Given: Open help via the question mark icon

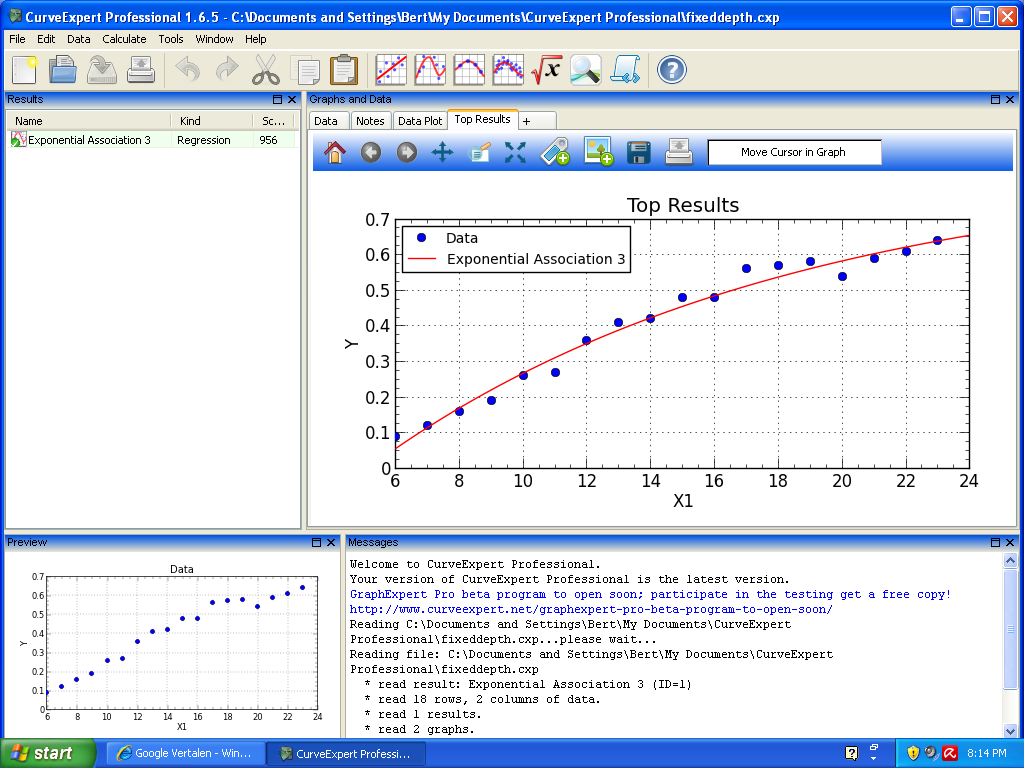Looking at the screenshot, I should coord(672,70).
